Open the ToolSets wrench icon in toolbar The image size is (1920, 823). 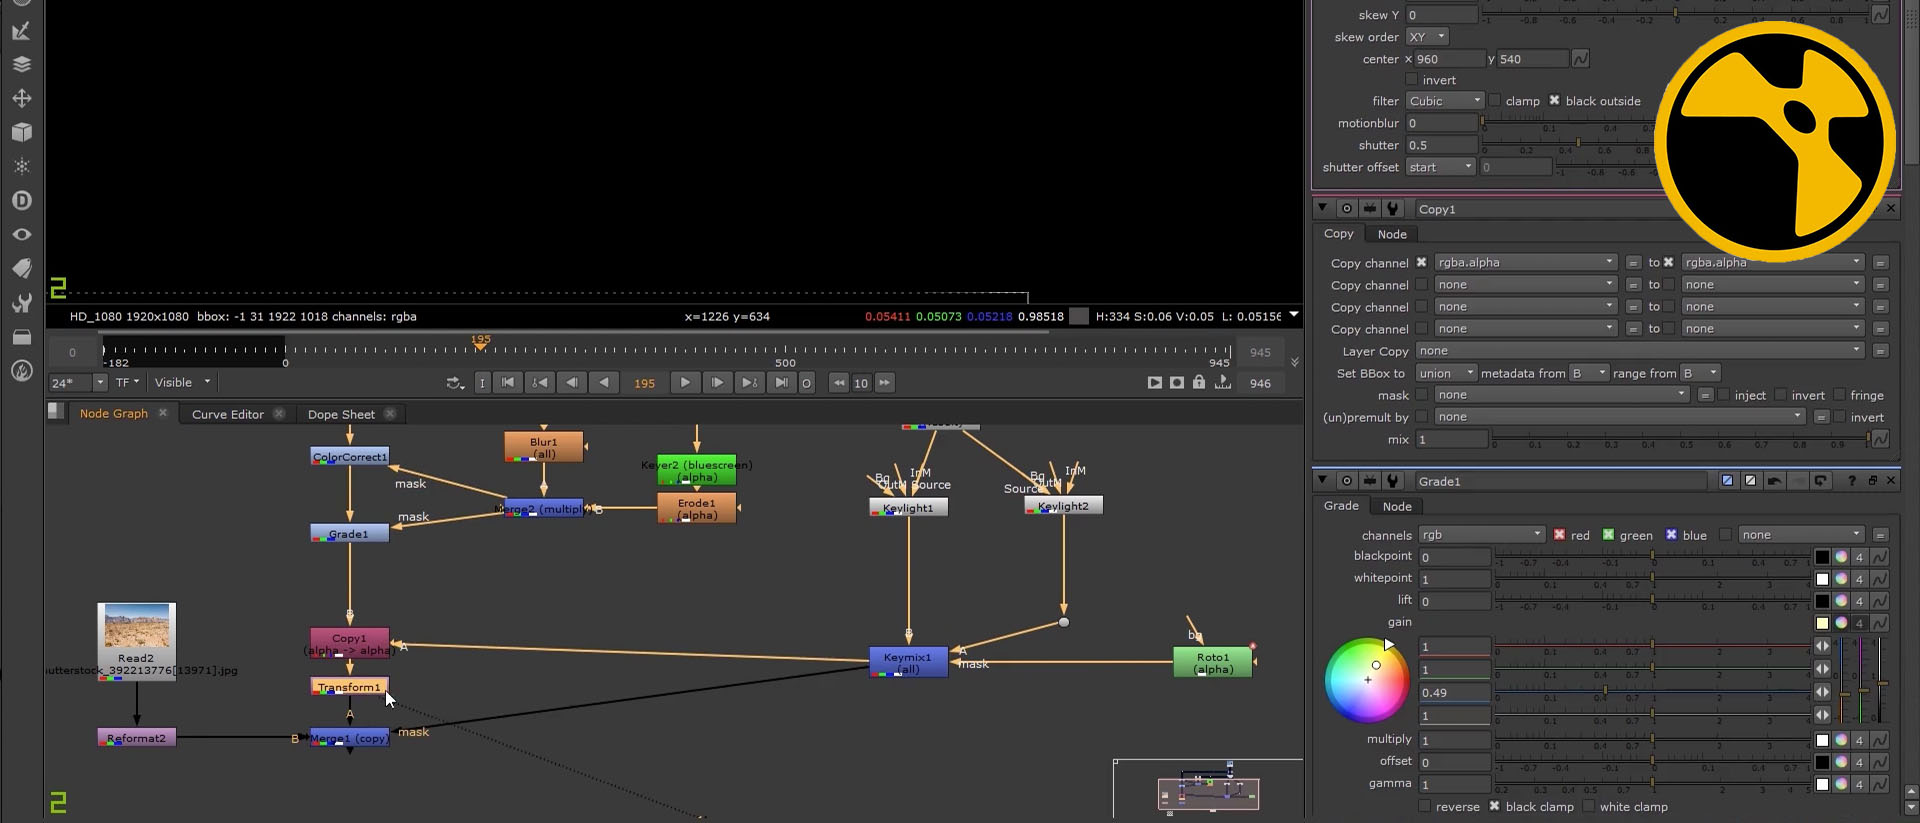(21, 302)
